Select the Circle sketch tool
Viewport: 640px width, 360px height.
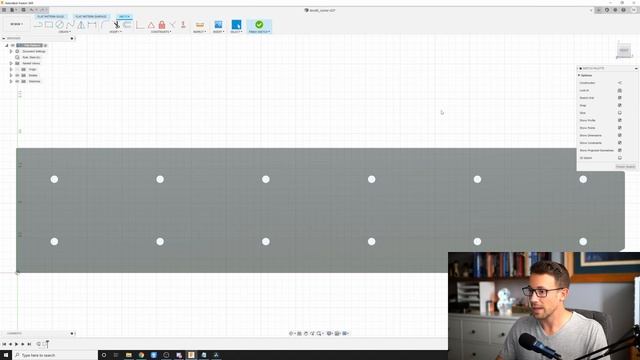[x=60, y=25]
